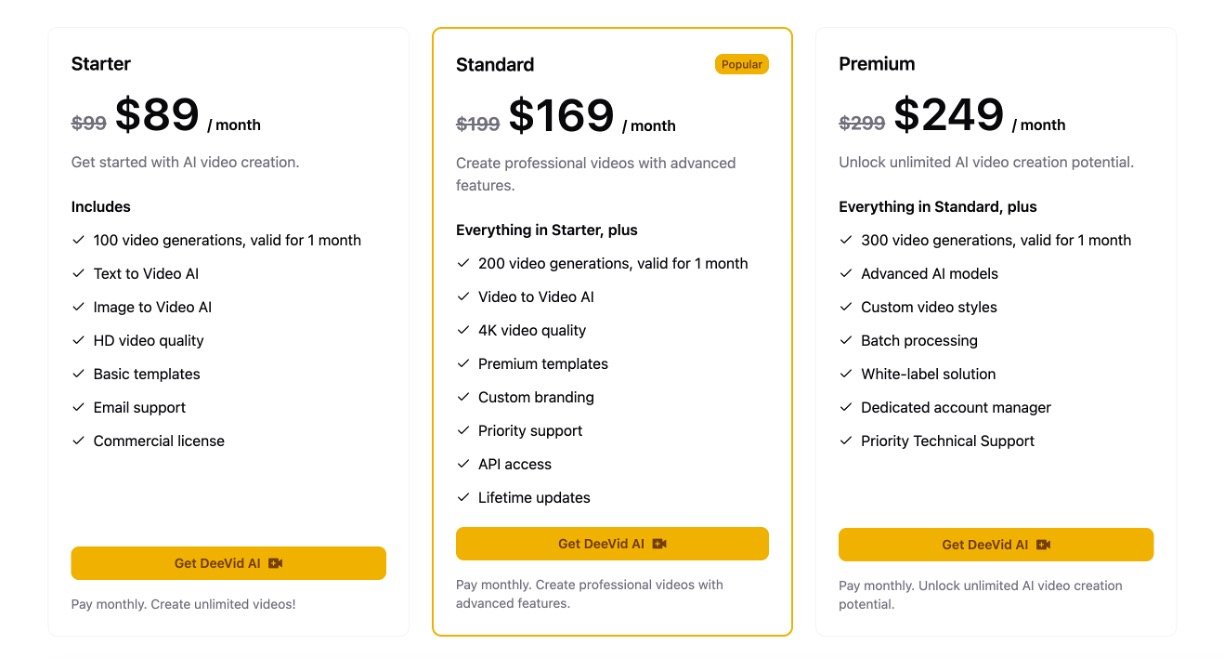
Task: Click the camera icon in Premium's button
Action: coord(1043,545)
